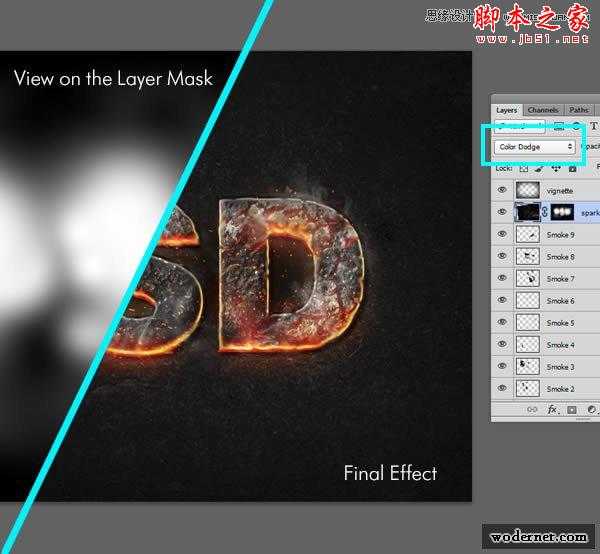
Task: Hide the Smoke 3 layer
Action: [502, 366]
